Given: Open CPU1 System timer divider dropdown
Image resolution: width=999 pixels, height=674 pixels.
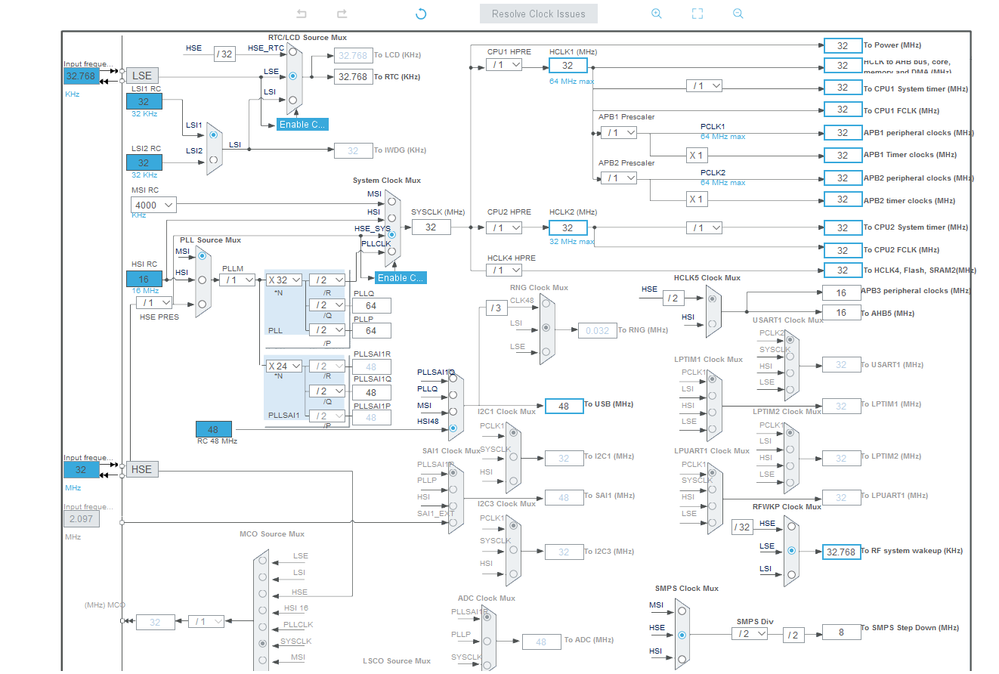Looking at the screenshot, I should tap(704, 85).
